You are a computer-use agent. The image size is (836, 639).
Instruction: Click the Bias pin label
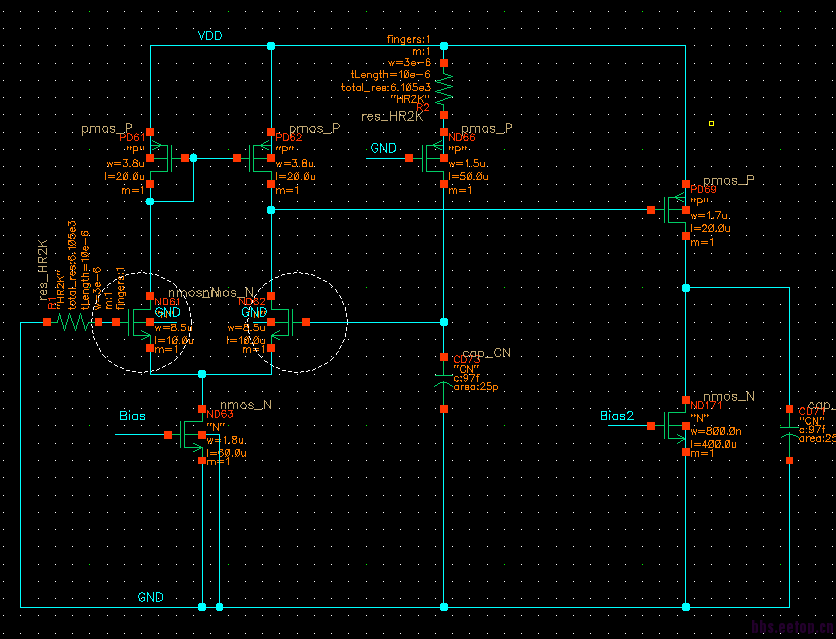[x=132, y=416]
